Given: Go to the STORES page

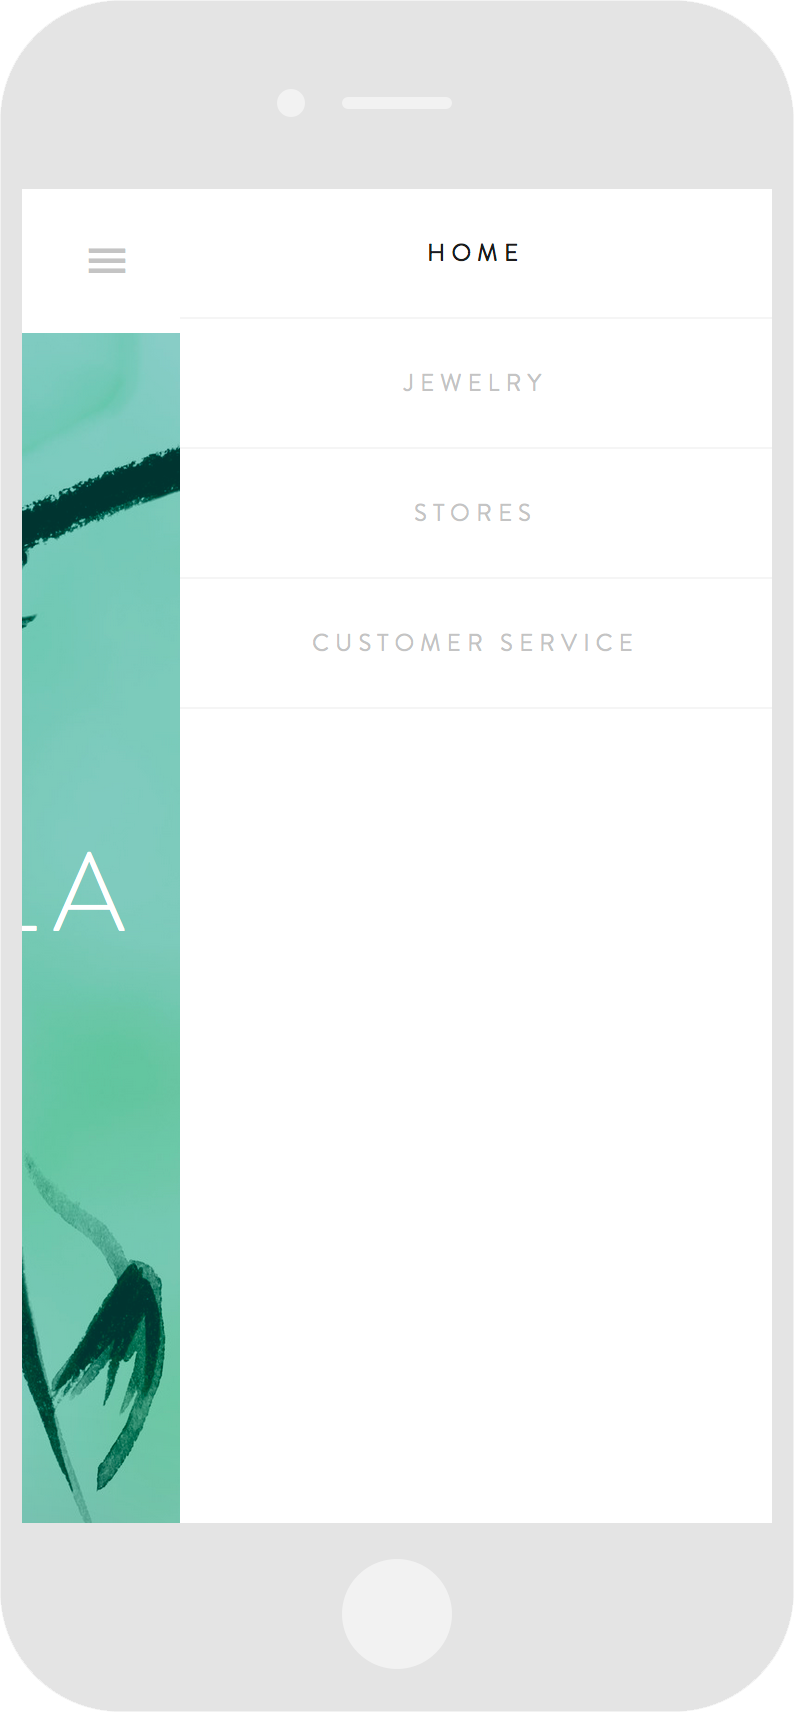Looking at the screenshot, I should click(476, 514).
